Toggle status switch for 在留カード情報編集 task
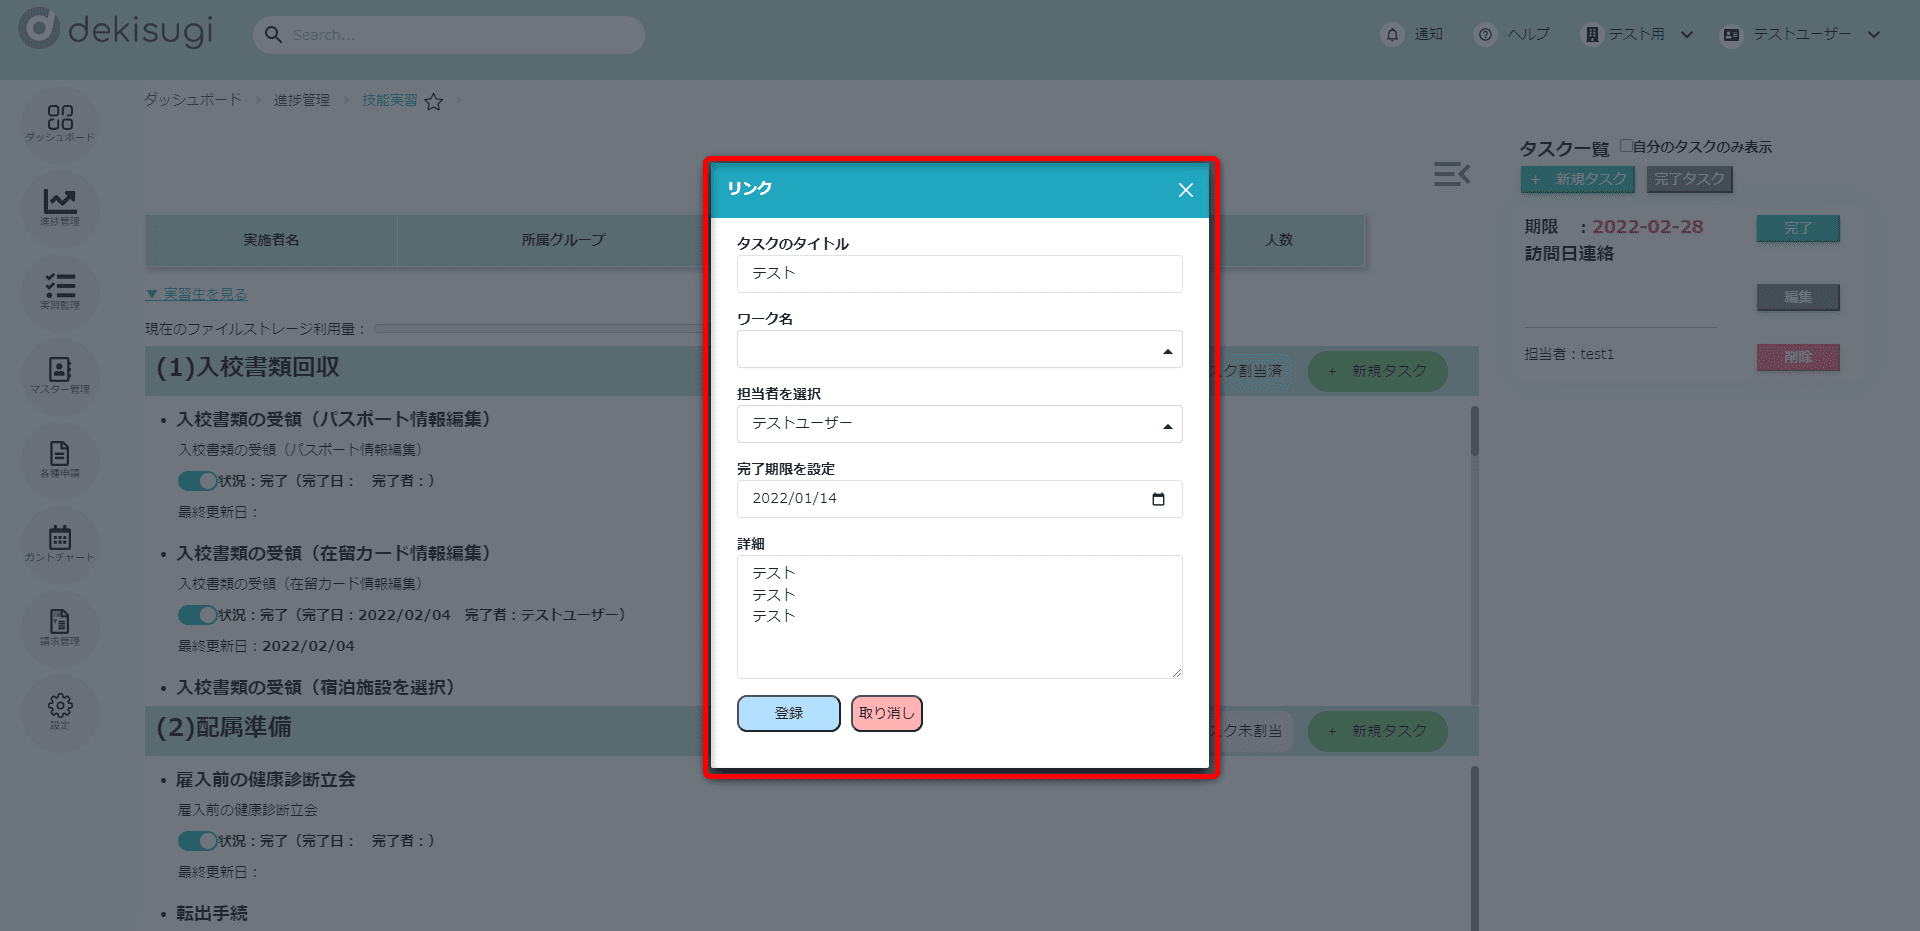Viewport: 1920px width, 931px height. (x=197, y=615)
